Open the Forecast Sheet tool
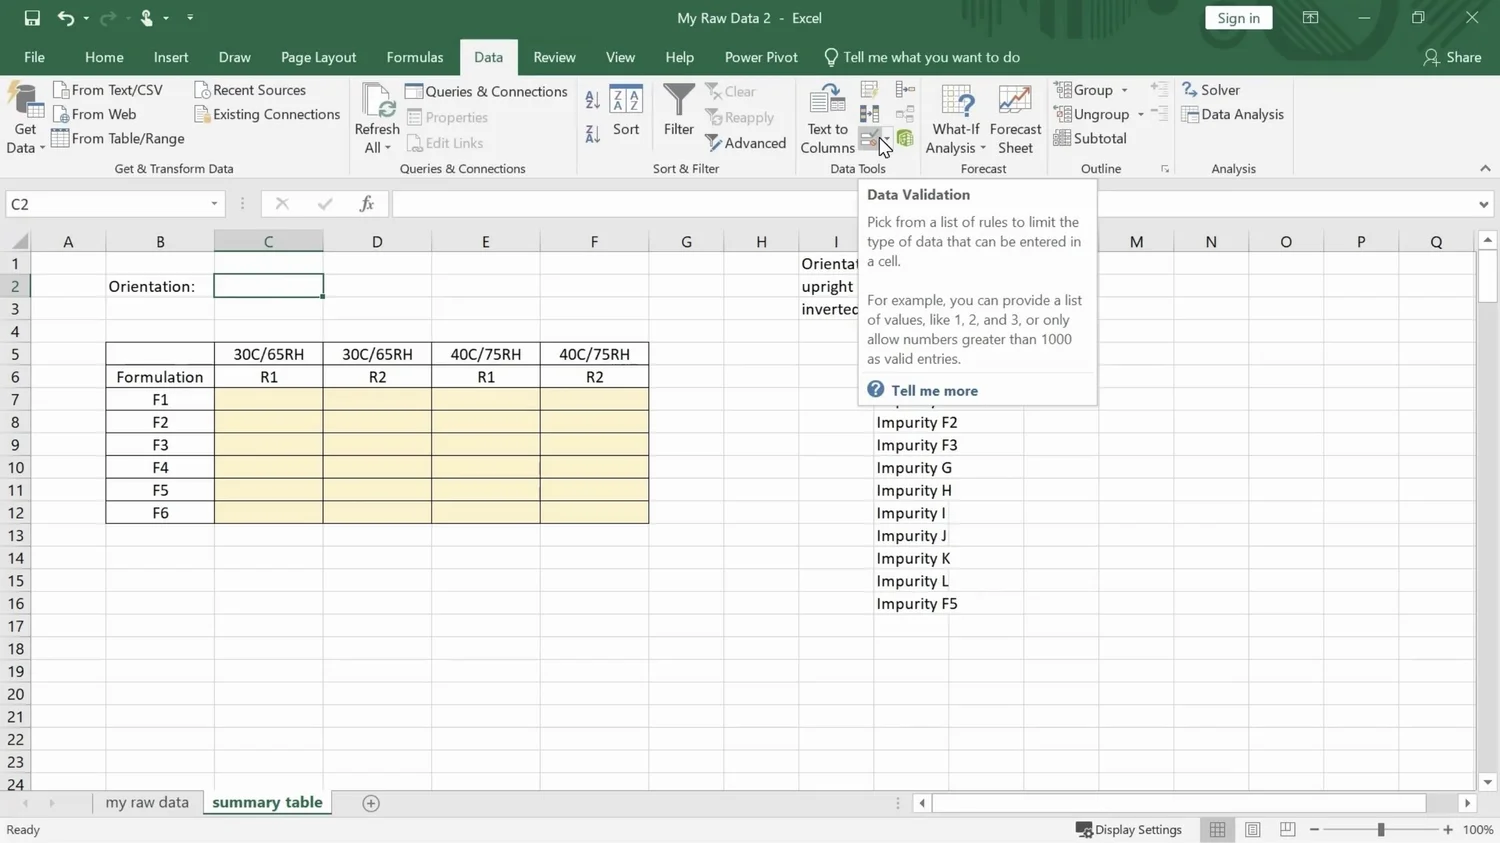 click(x=1014, y=116)
